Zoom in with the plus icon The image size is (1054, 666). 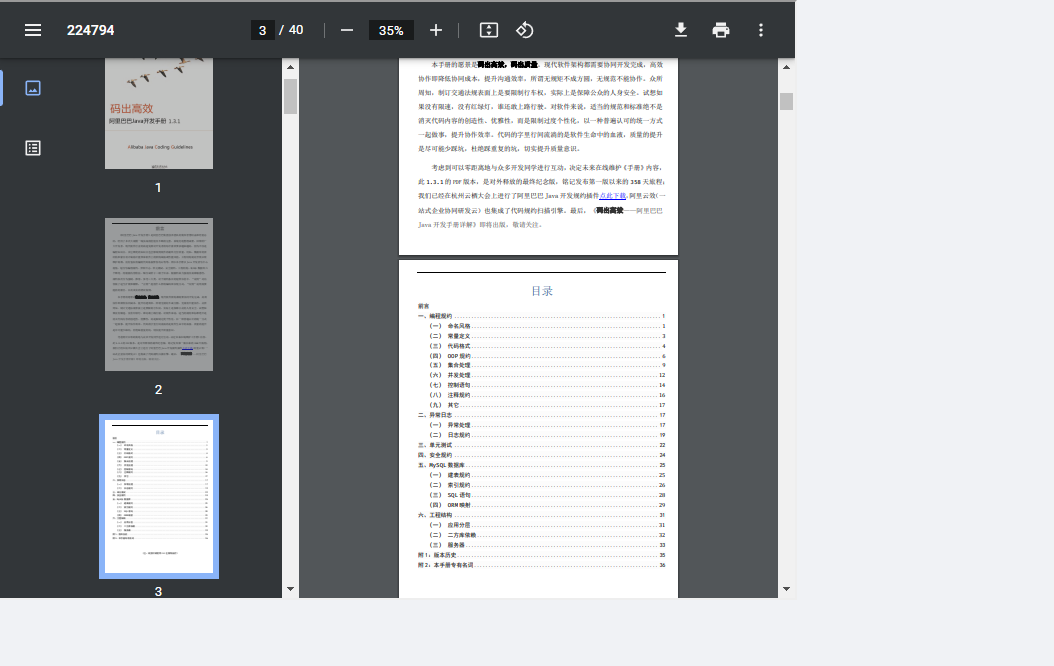[436, 30]
